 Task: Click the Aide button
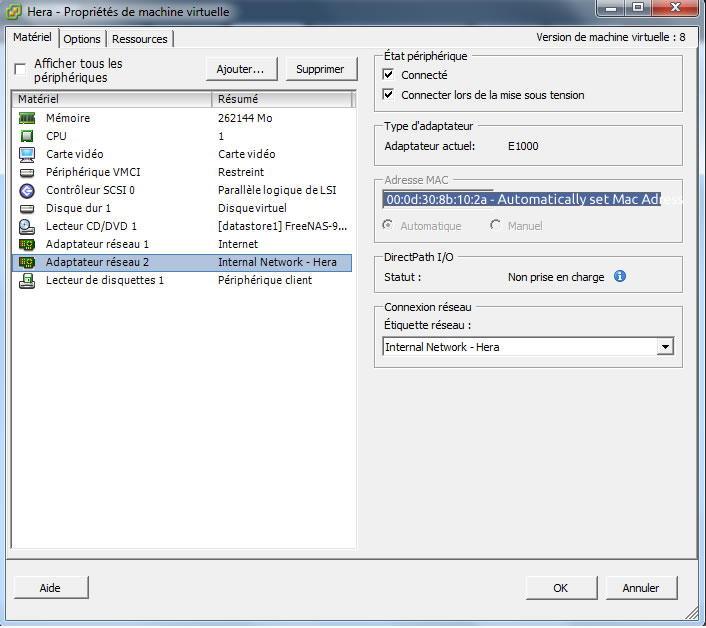pos(50,588)
